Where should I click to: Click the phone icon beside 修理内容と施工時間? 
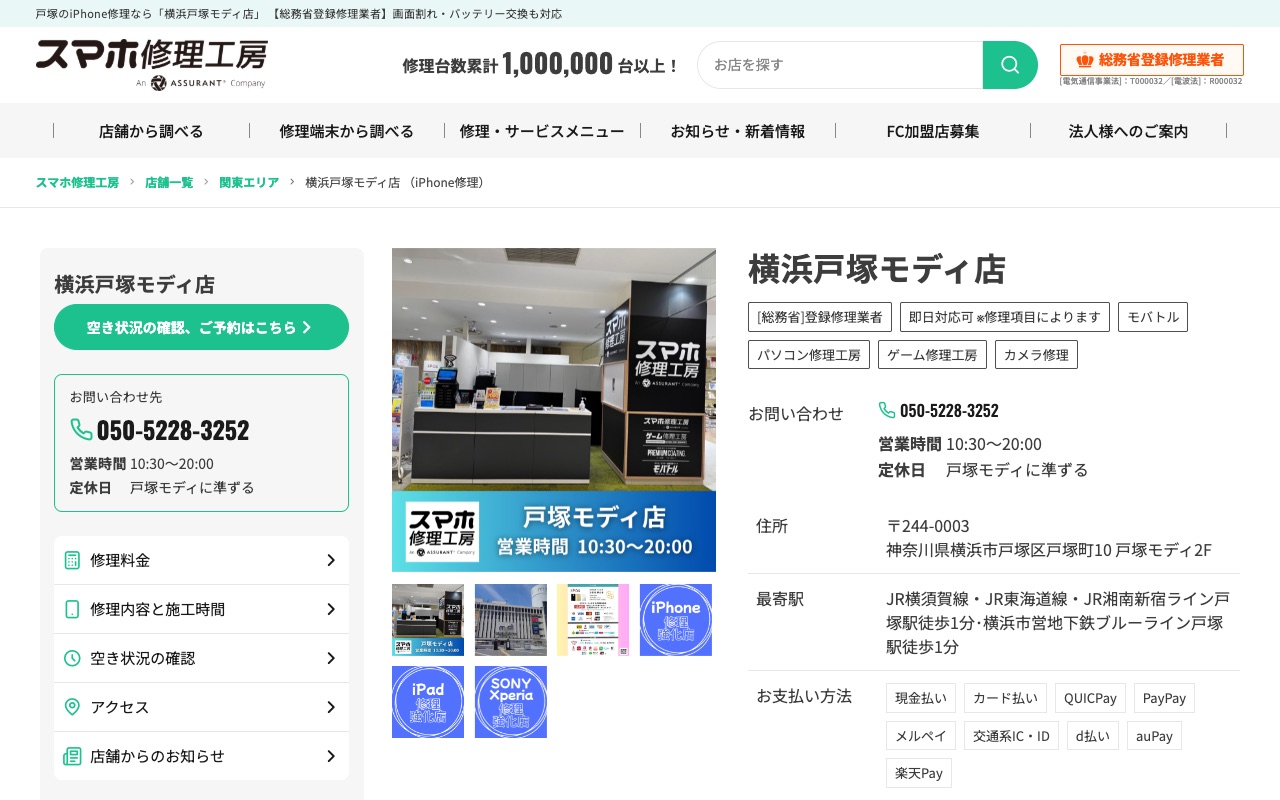[x=72, y=609]
